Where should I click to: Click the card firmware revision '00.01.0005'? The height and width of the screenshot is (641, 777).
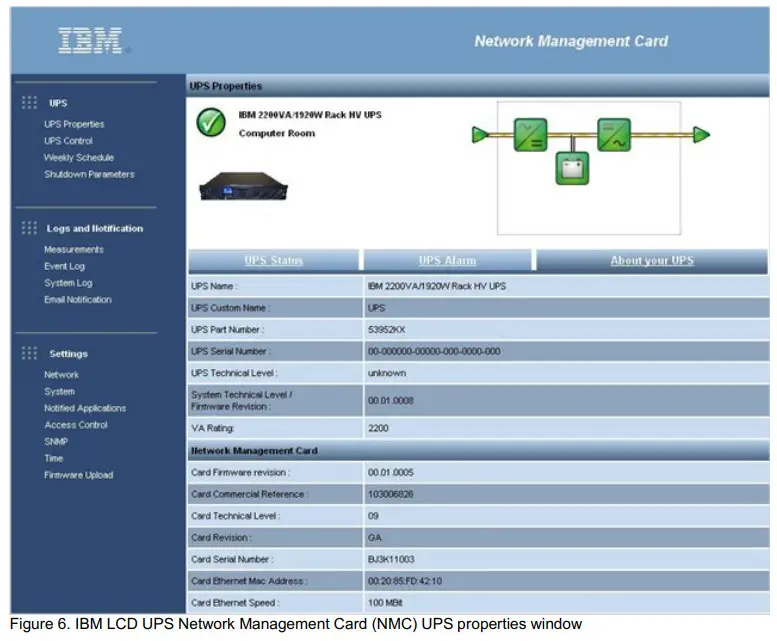pos(390,473)
